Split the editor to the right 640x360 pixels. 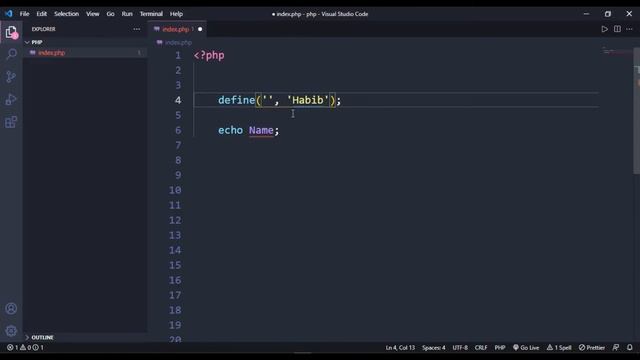[x=617, y=29]
